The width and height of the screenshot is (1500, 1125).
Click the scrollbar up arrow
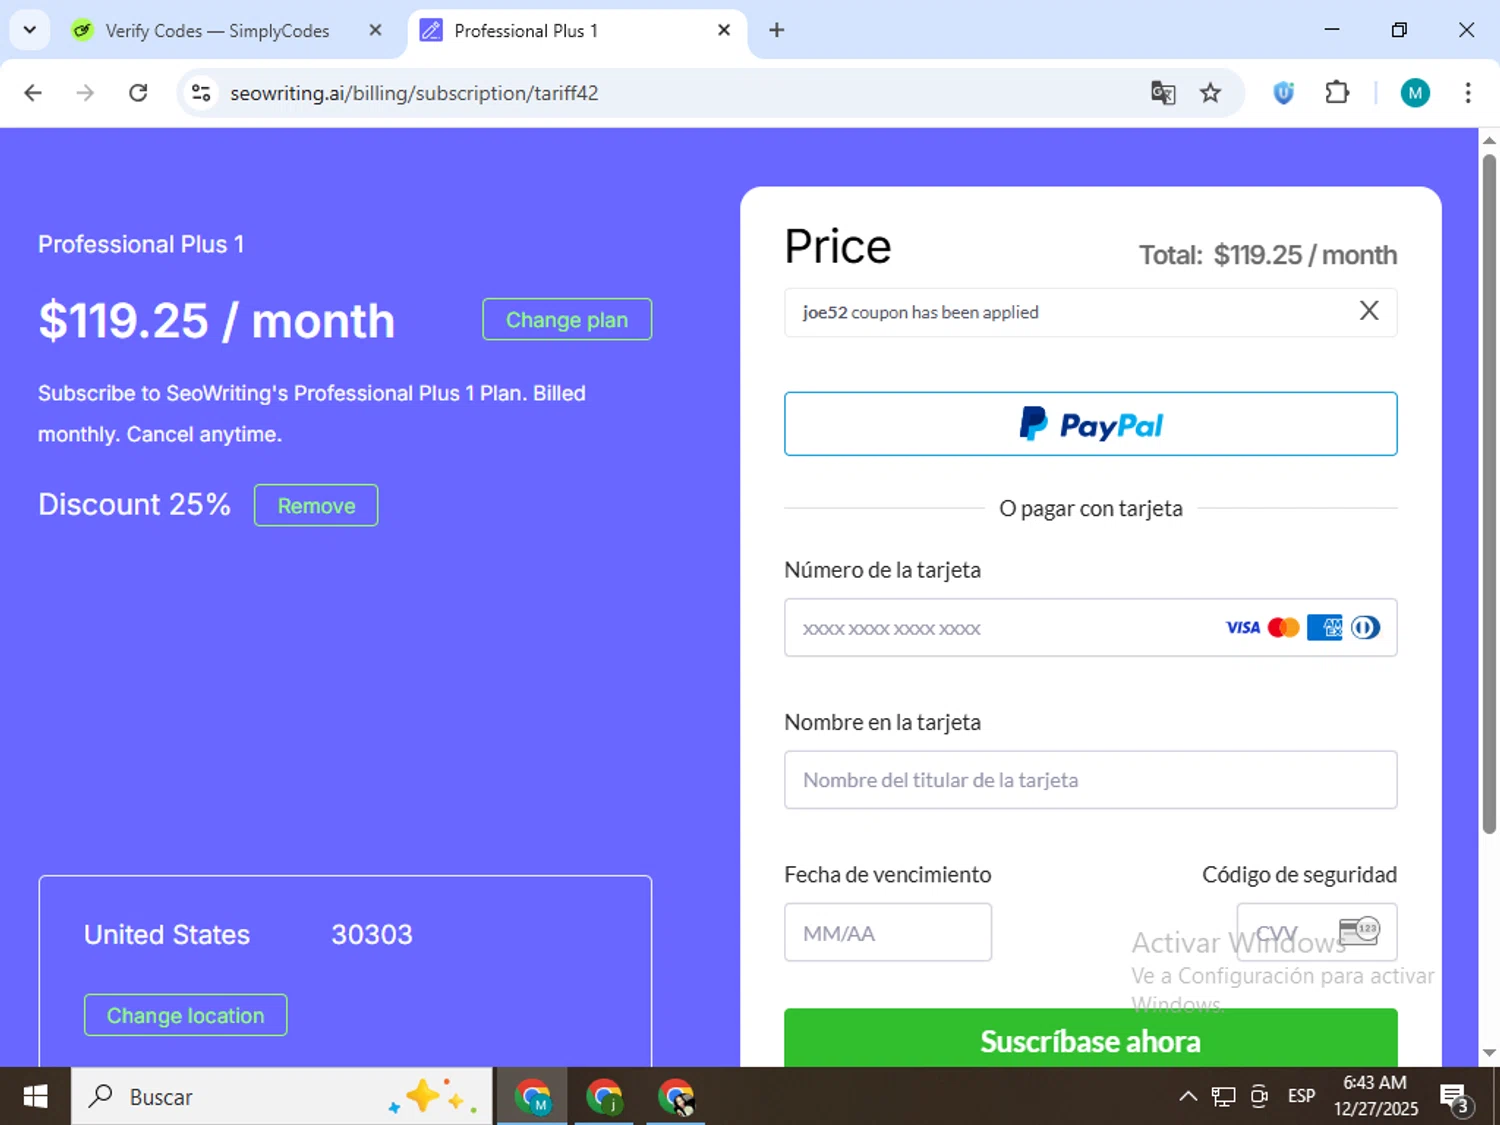click(1489, 140)
